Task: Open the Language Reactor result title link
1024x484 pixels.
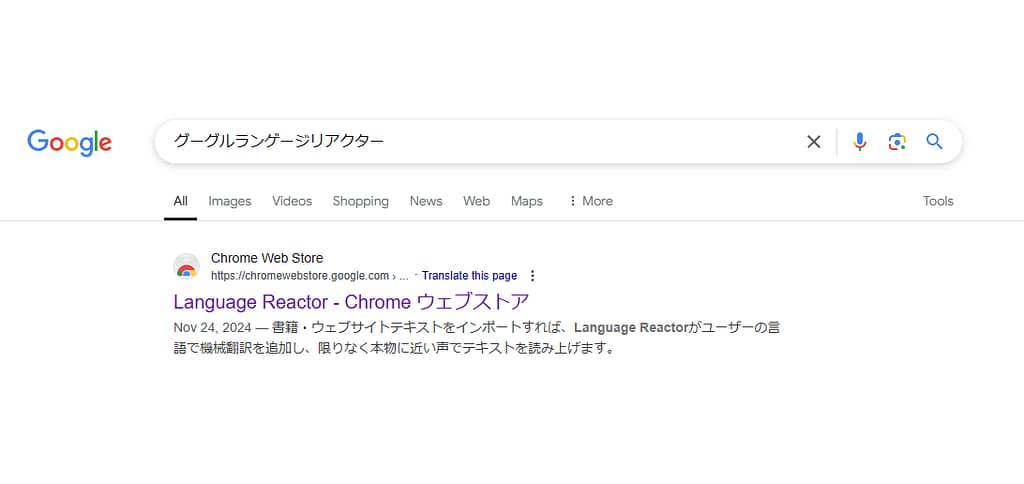Action: point(351,301)
